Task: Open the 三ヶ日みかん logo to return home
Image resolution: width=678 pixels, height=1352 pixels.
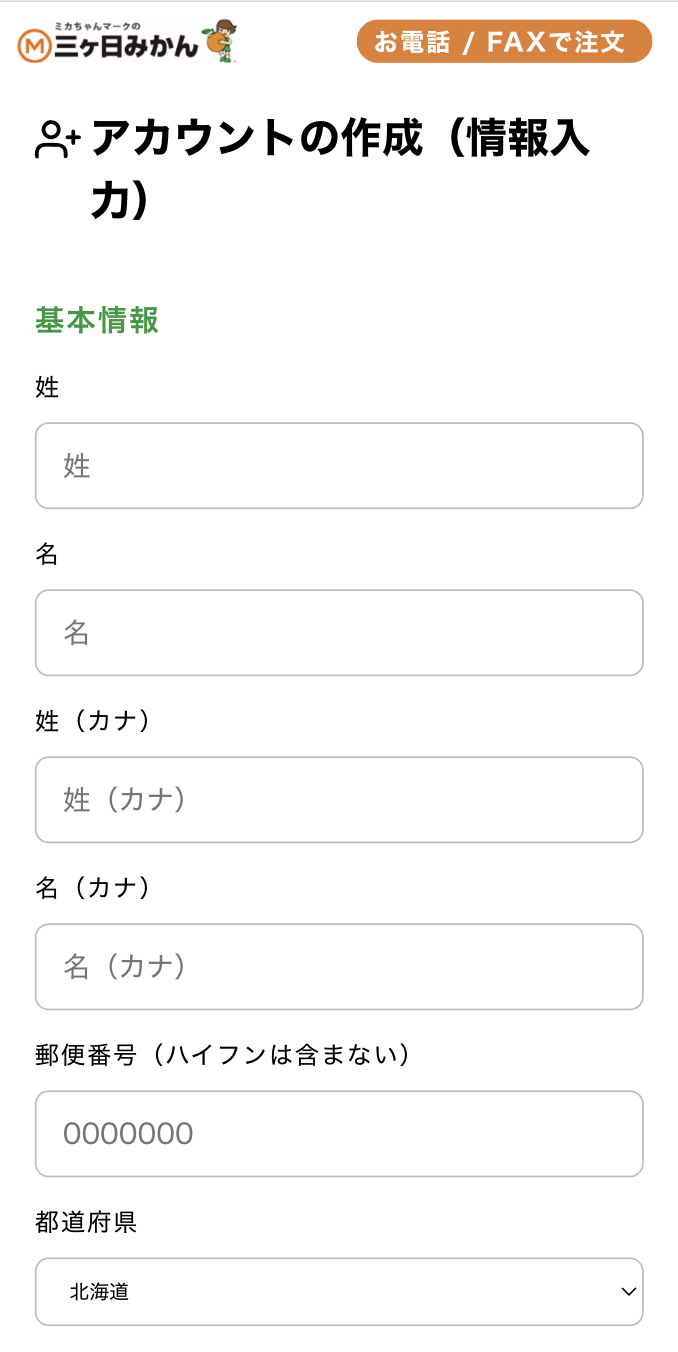Action: (x=120, y=44)
